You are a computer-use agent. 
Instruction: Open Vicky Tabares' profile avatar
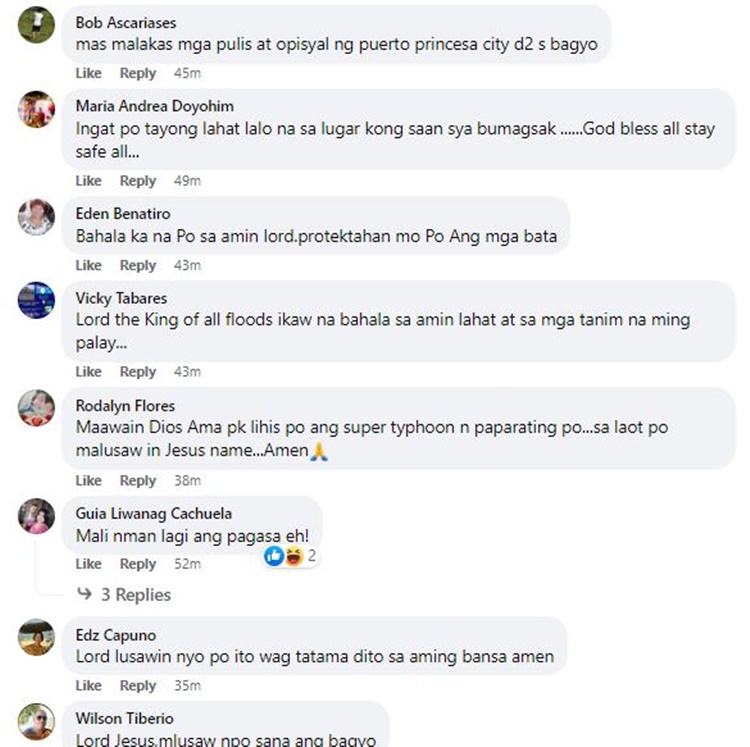[36, 300]
